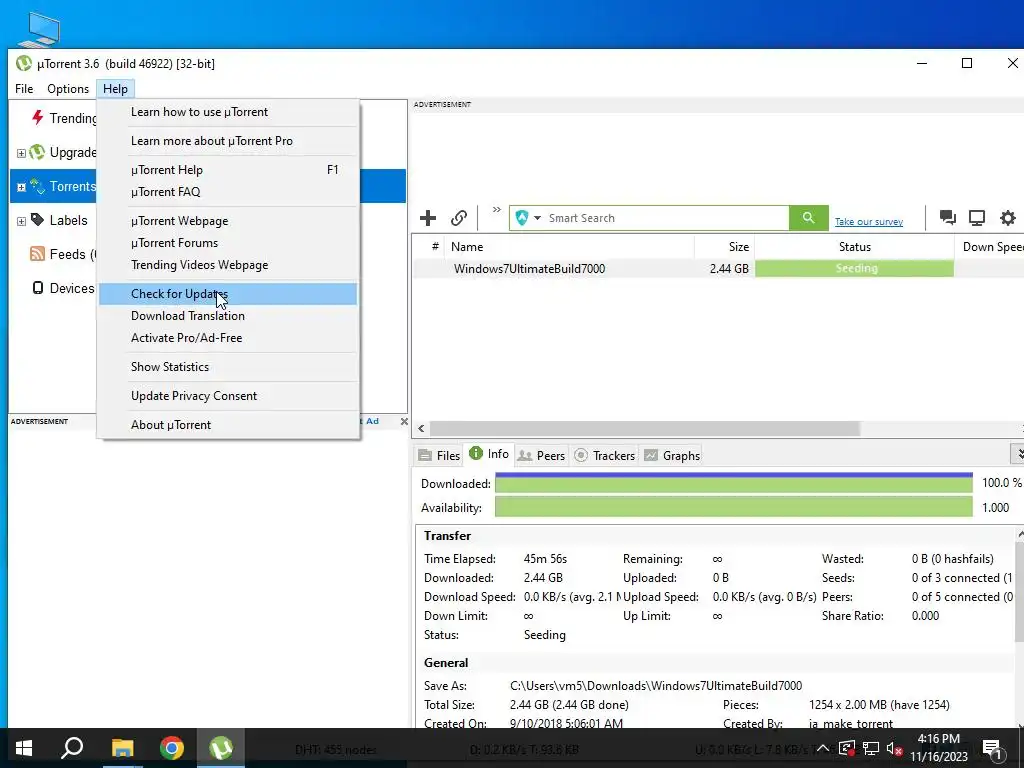
Task: Click the Torrents sidebar arrows icon
Action: [x=37, y=186]
